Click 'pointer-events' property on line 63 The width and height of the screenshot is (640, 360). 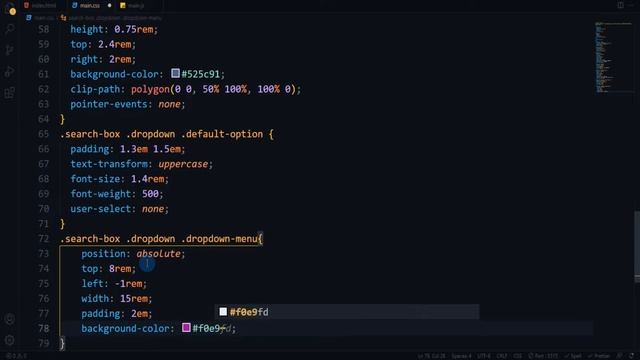[109, 104]
